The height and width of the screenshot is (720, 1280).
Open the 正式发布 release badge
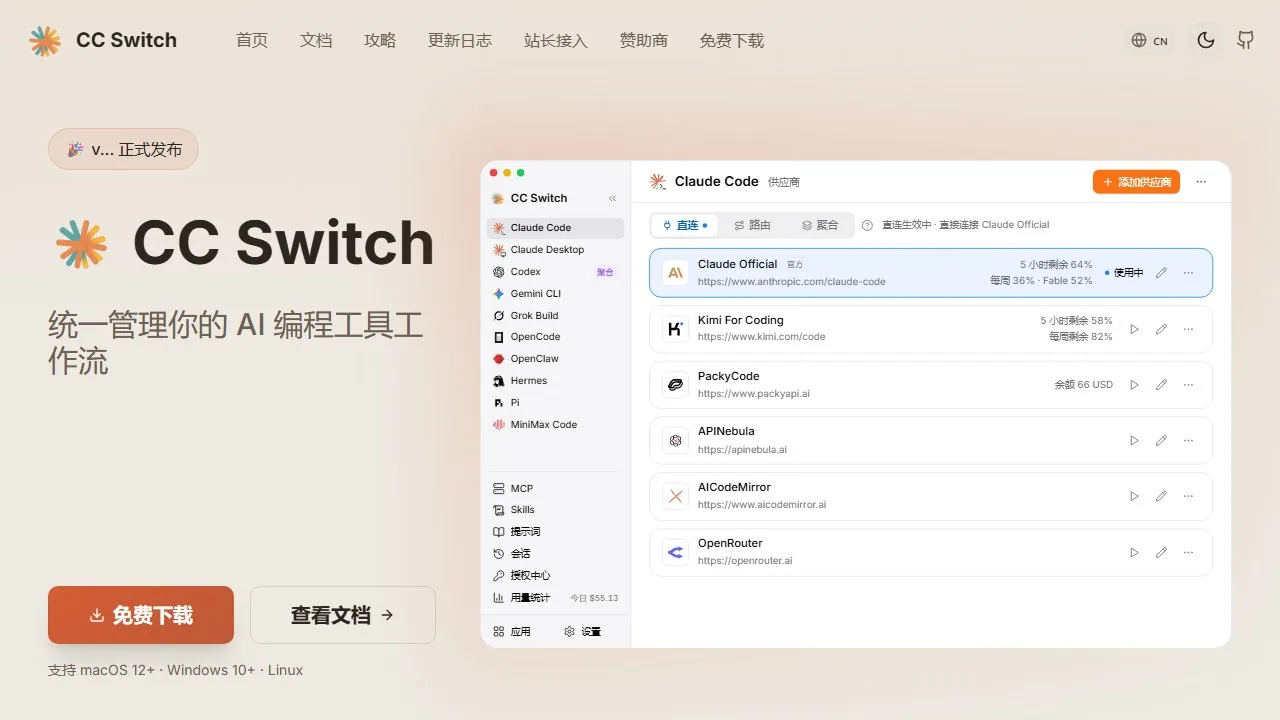tap(123, 149)
